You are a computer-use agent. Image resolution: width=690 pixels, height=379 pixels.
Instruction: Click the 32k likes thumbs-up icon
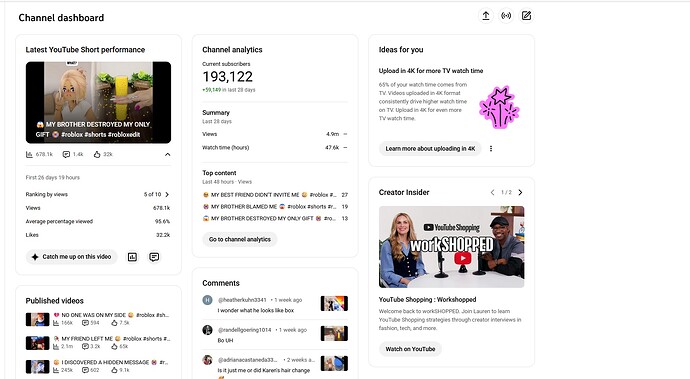97,155
